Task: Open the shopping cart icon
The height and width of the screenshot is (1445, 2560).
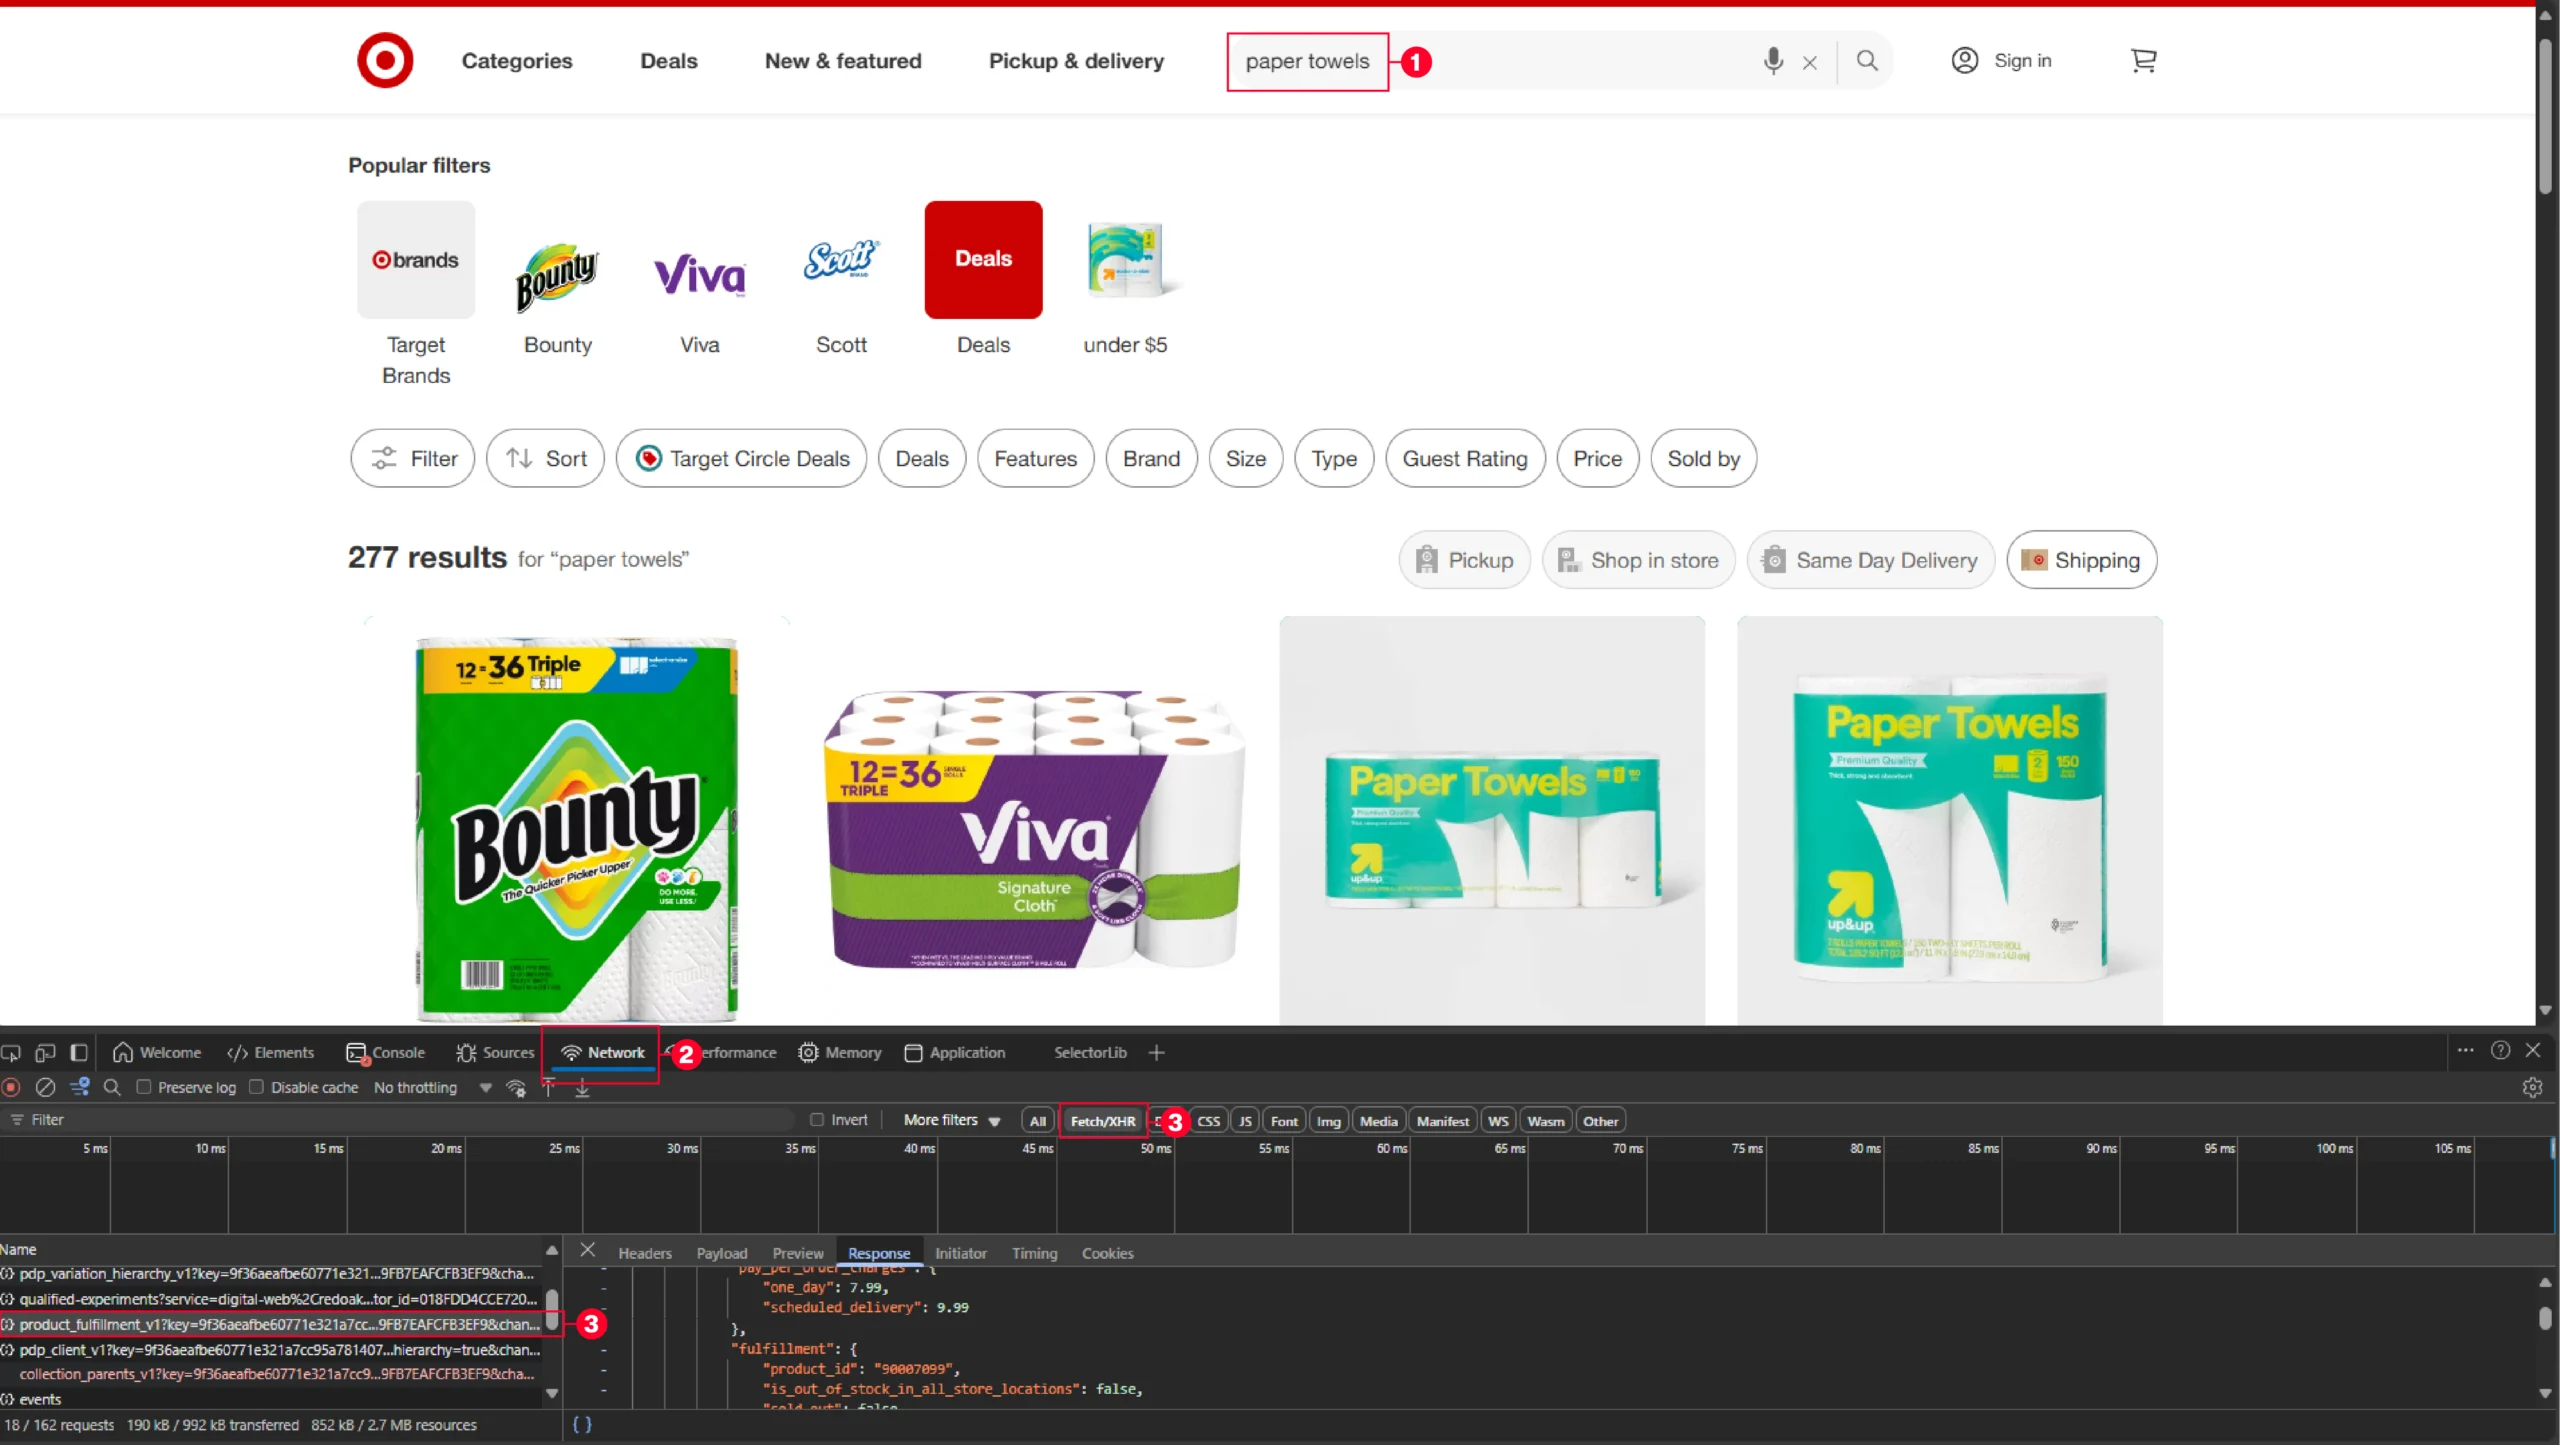Action: 2143,61
